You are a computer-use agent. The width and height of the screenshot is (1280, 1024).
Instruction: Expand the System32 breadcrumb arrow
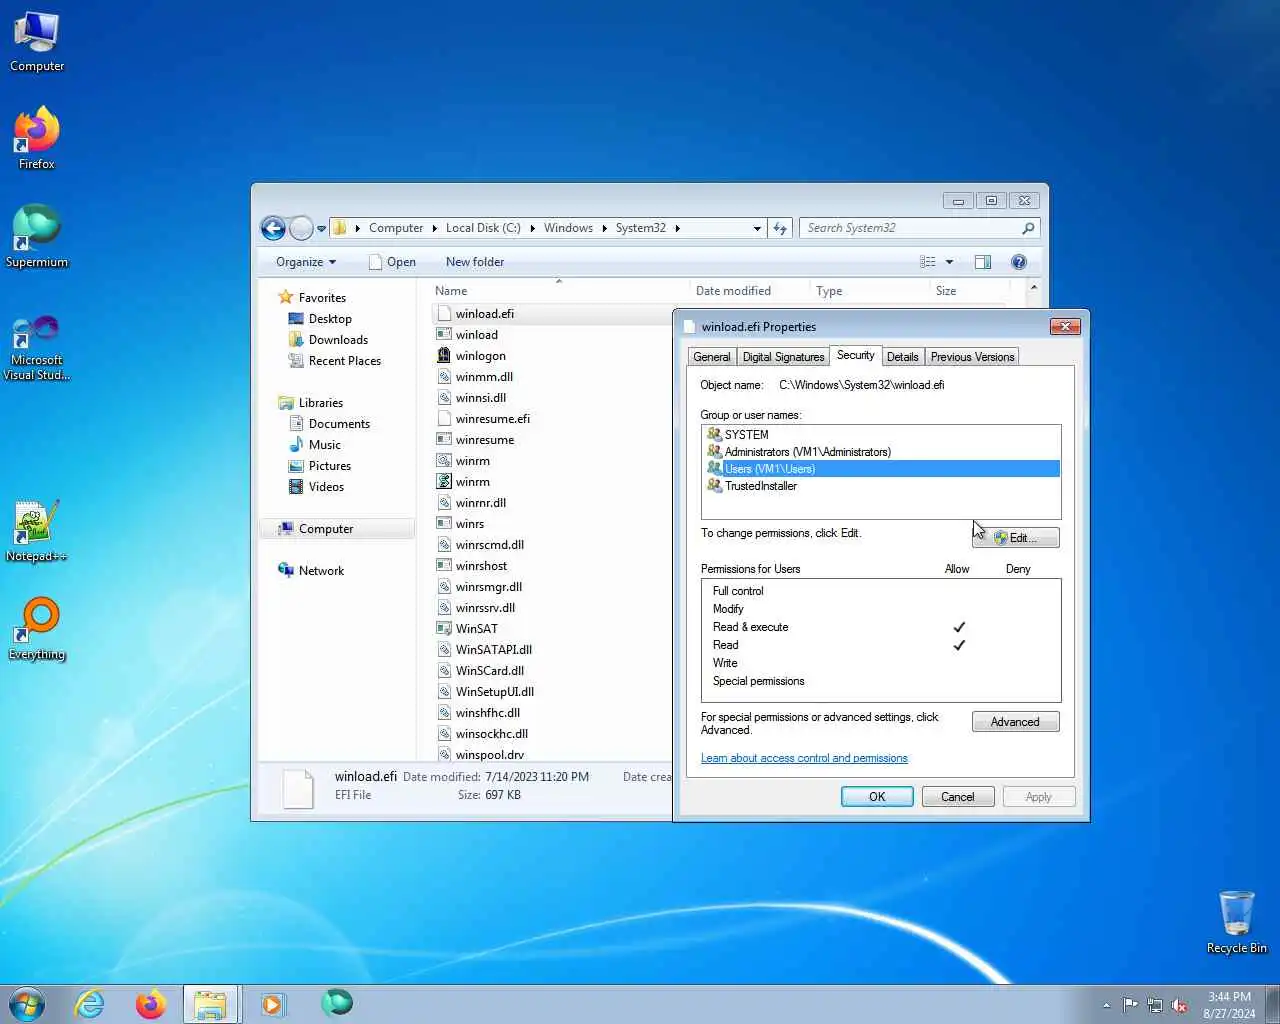point(677,228)
